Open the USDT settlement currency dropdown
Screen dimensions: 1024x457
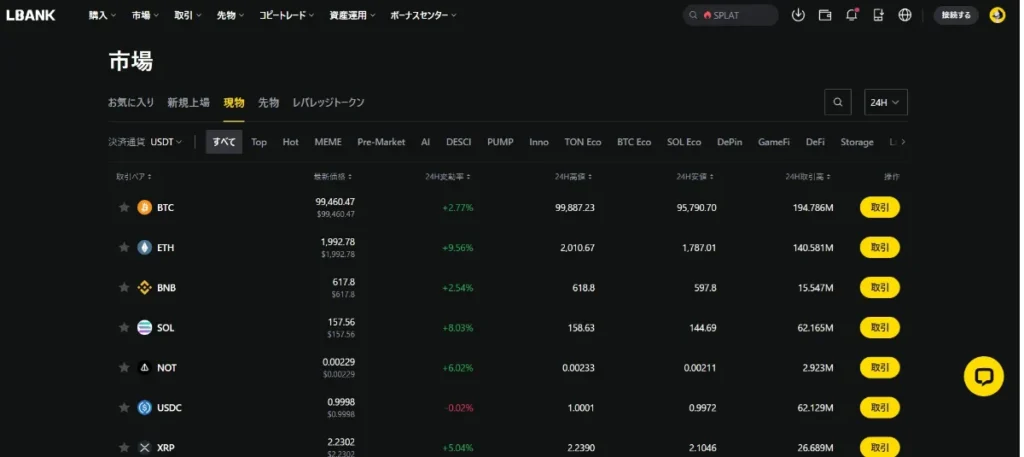pos(166,142)
